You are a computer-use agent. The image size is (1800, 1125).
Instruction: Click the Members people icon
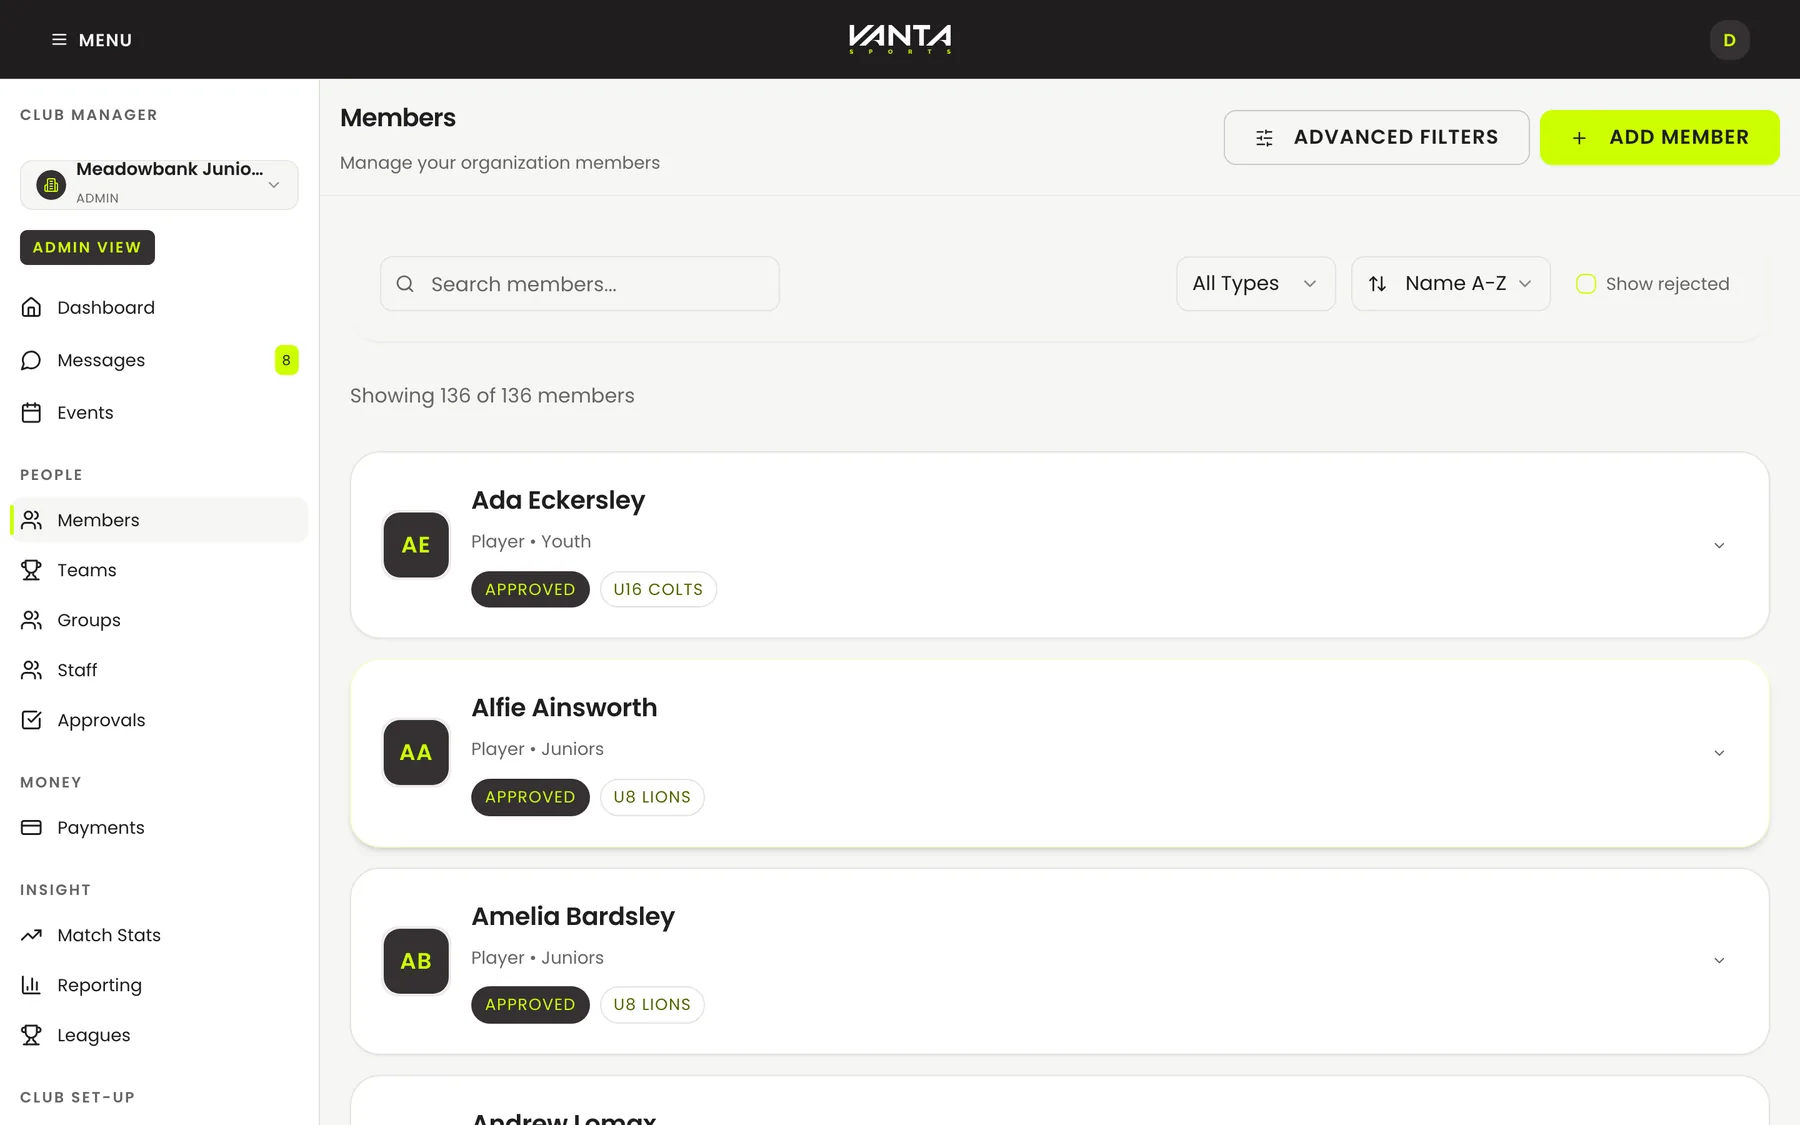(32, 520)
